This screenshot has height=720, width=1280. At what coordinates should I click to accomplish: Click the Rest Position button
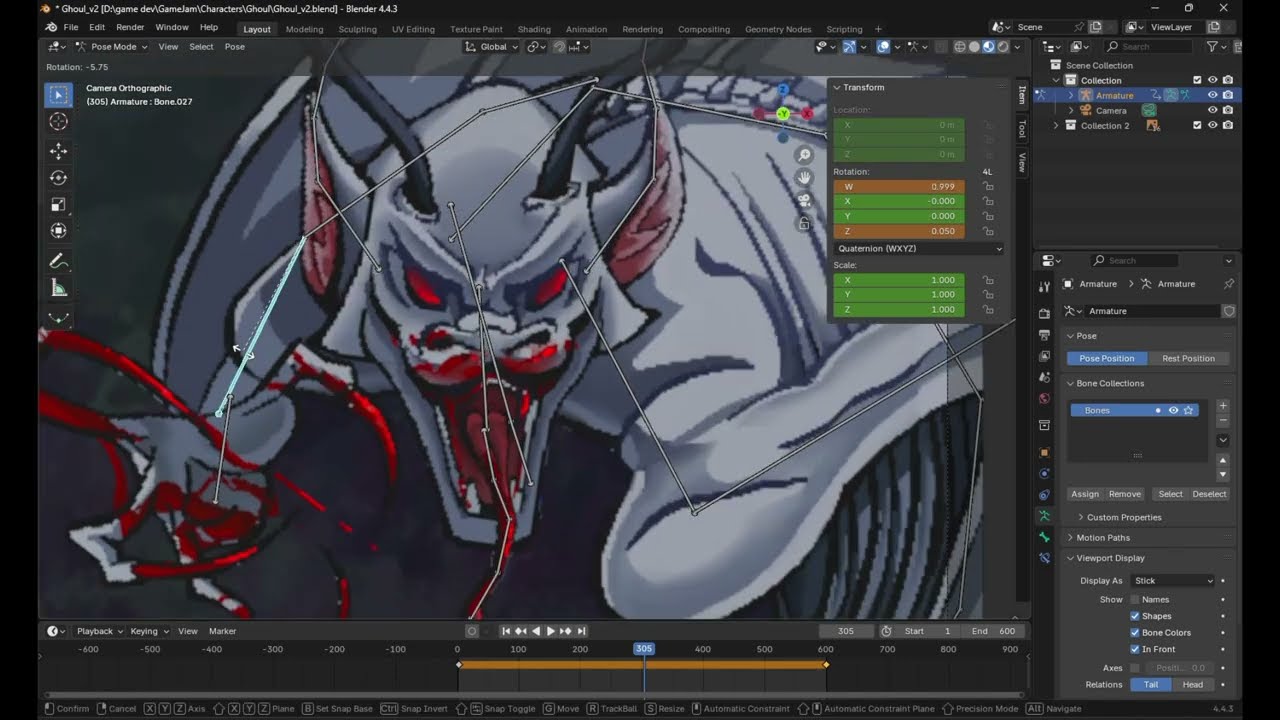(1188, 358)
